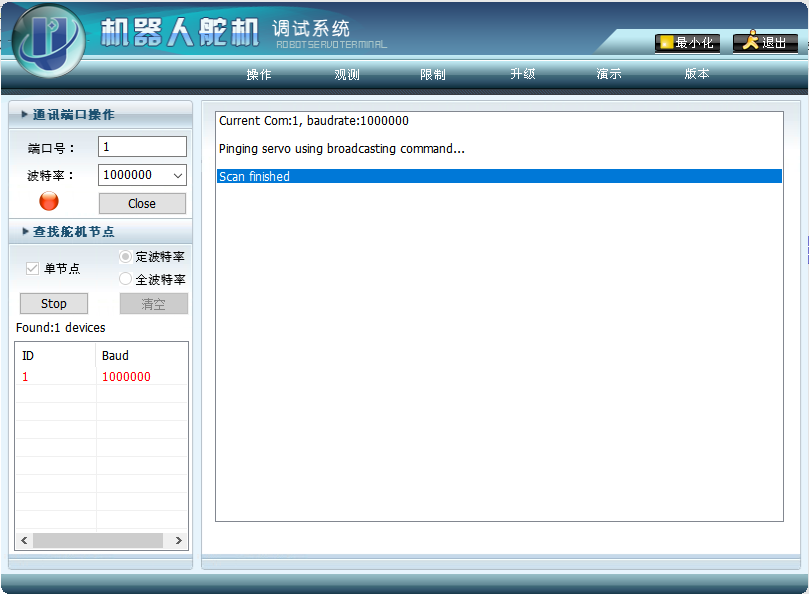Screen dimensions: 809x594
Task: Click the Stop scan button
Action: click(x=54, y=303)
